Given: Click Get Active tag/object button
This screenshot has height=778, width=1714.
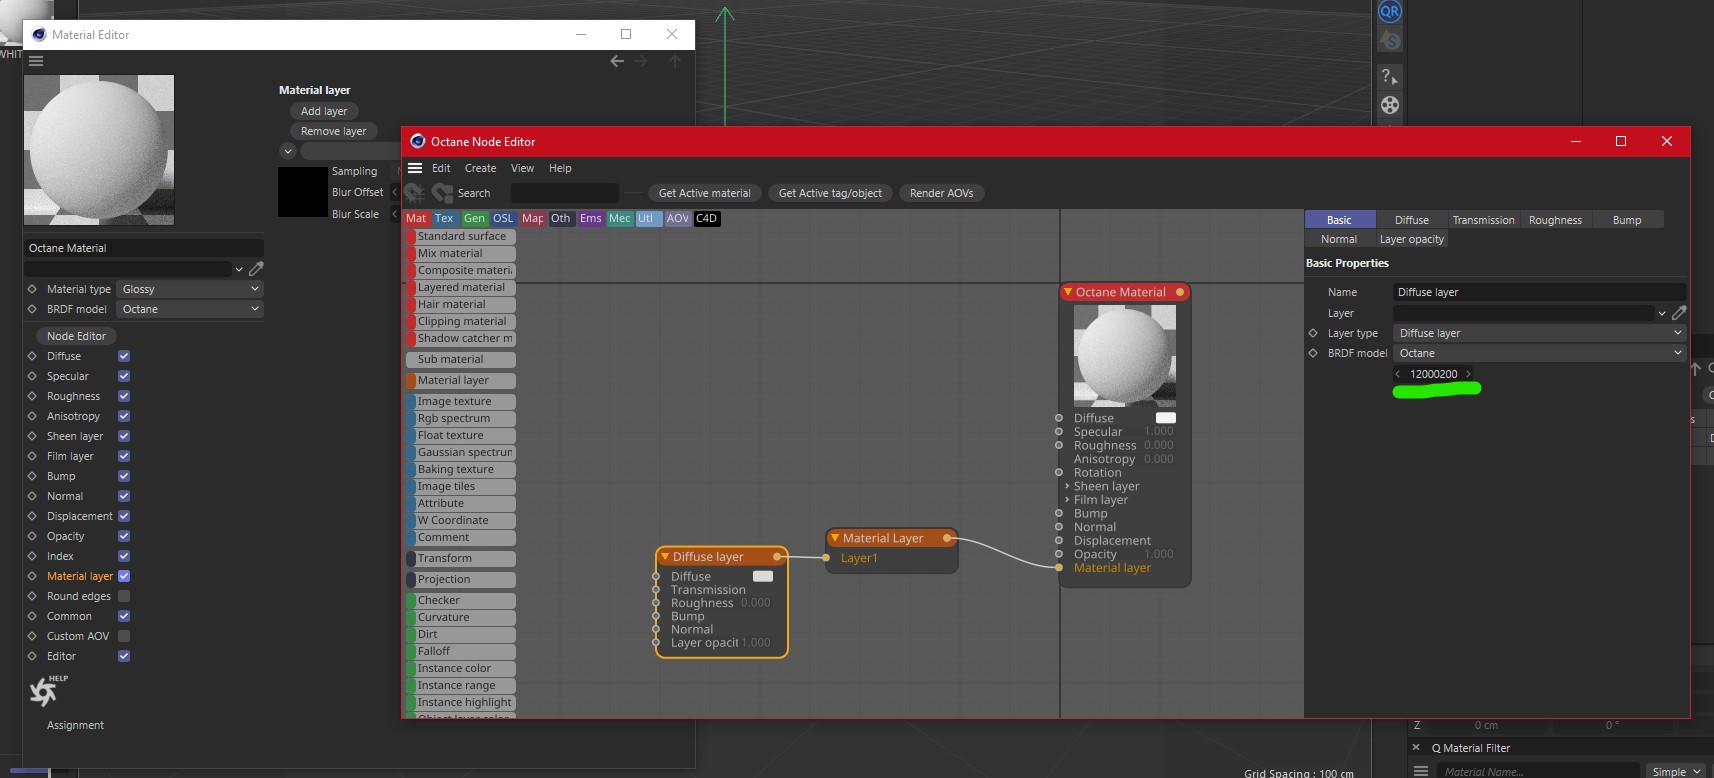Looking at the screenshot, I should click(830, 193).
